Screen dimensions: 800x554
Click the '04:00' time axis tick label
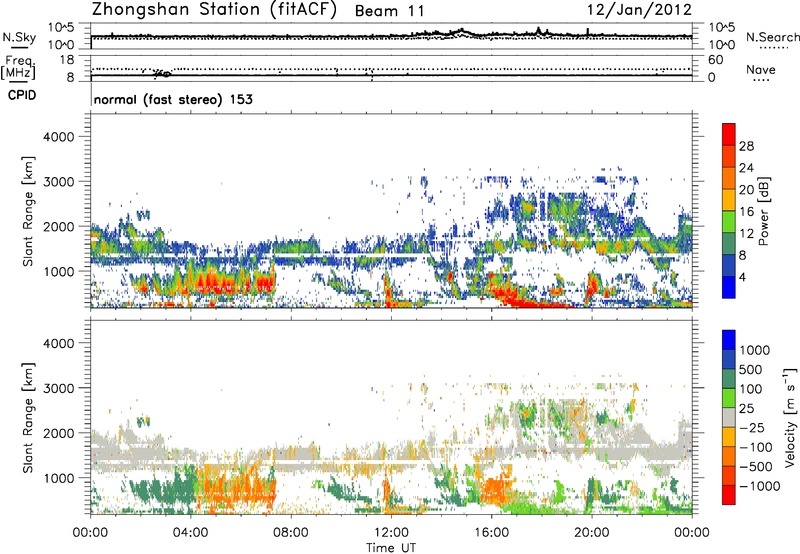click(190, 533)
